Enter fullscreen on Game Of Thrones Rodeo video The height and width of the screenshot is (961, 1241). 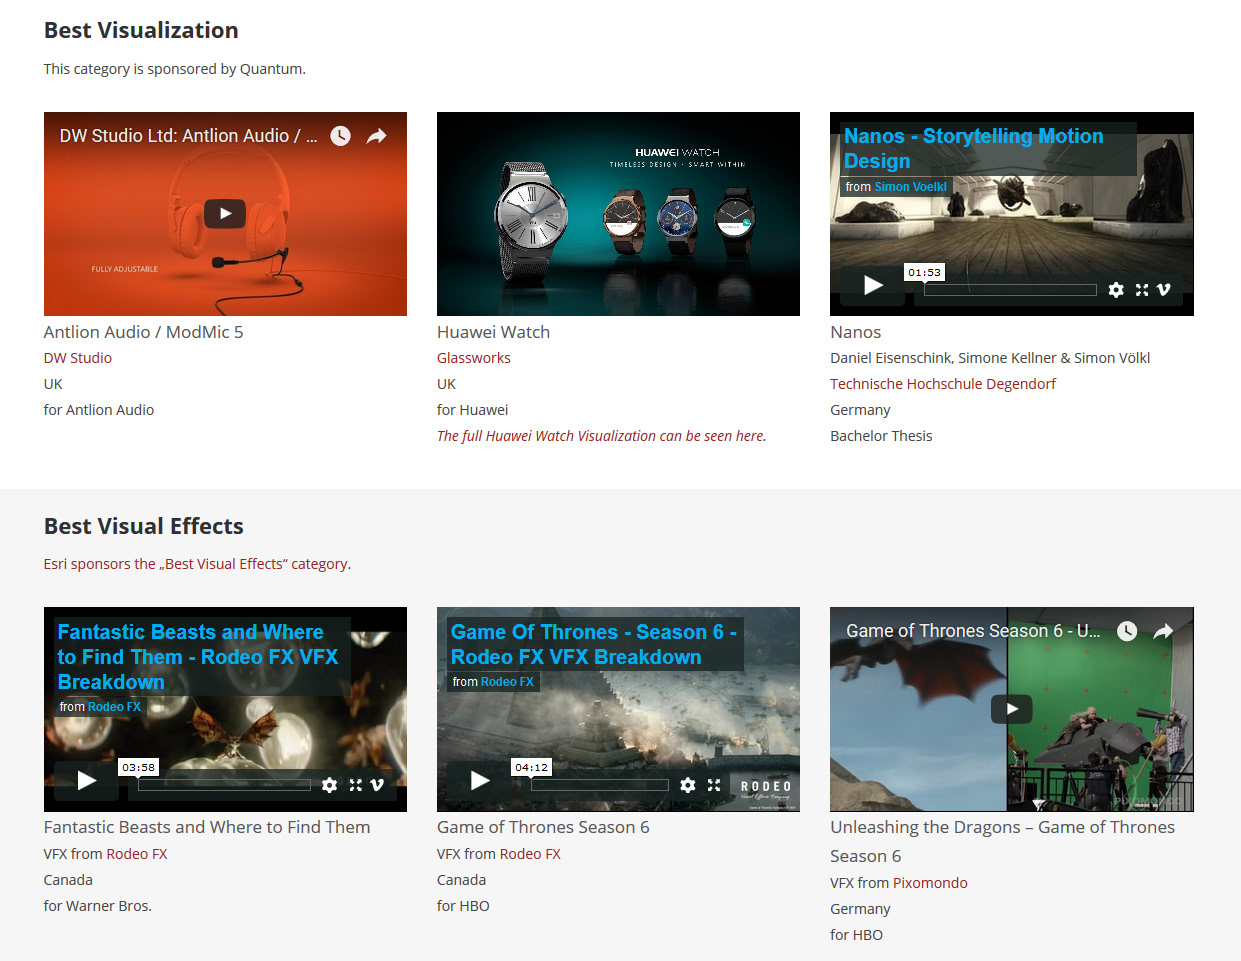click(714, 785)
